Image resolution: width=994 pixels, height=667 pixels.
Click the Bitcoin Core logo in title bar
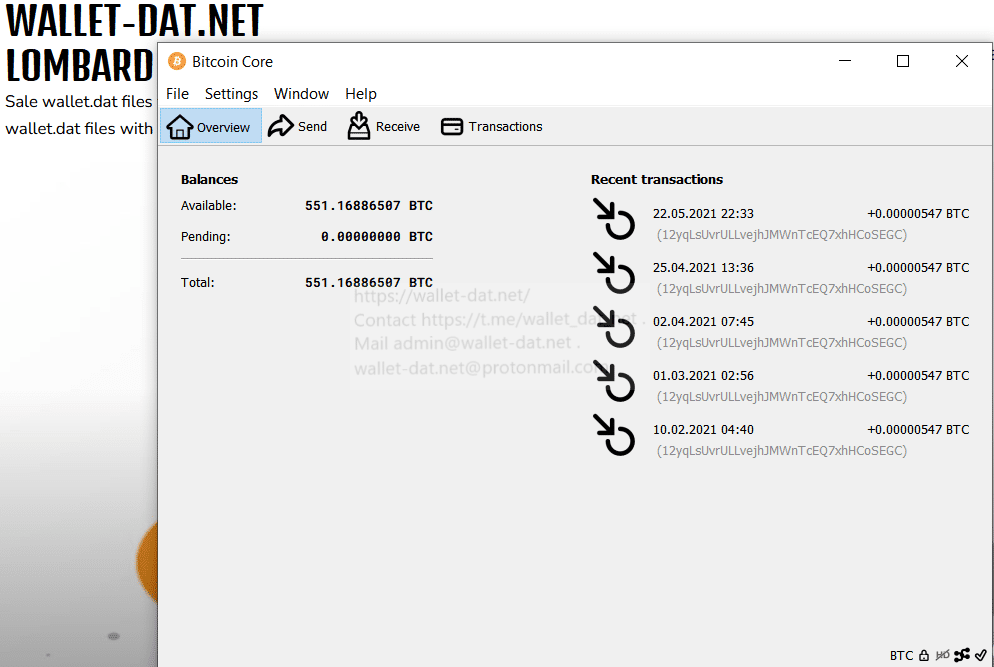coord(177,62)
